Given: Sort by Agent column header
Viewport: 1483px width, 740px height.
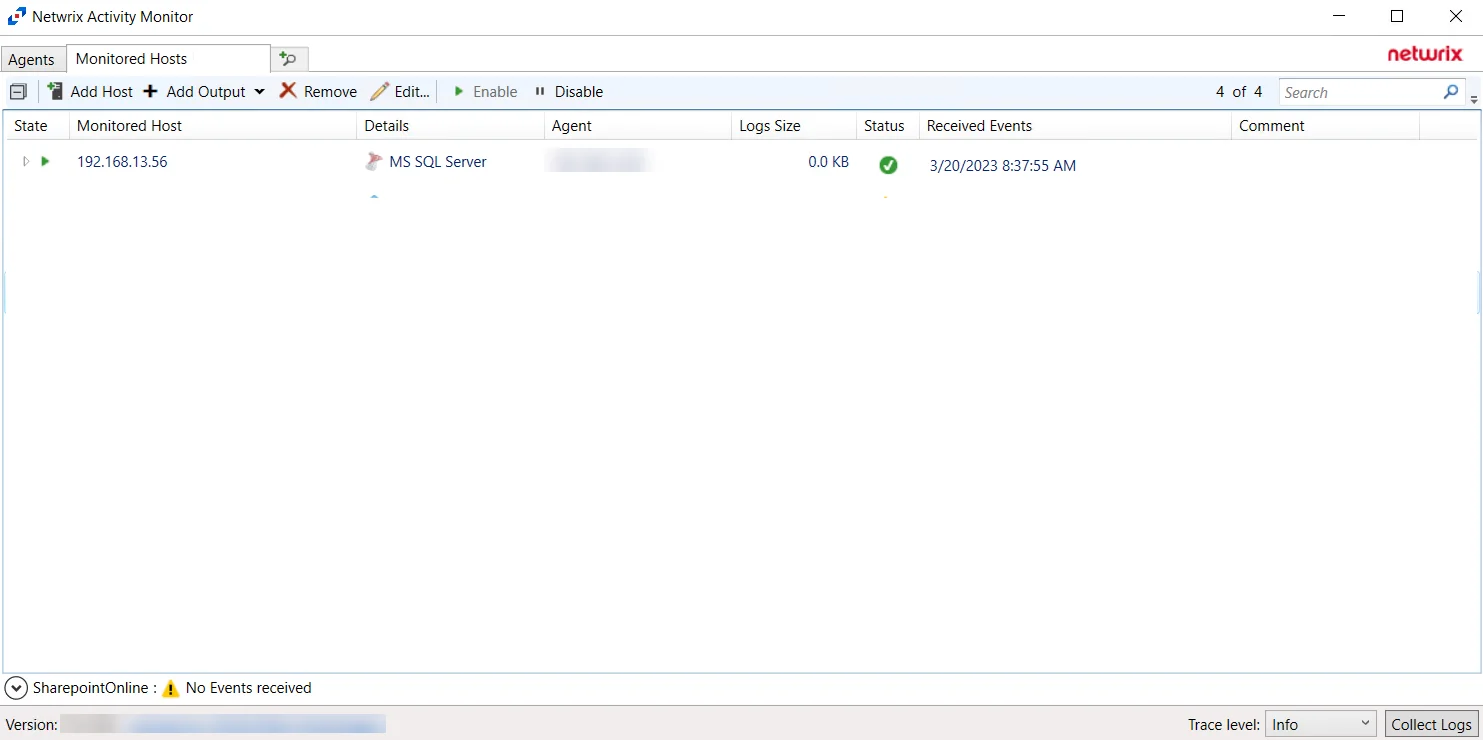Looking at the screenshot, I should [638, 126].
